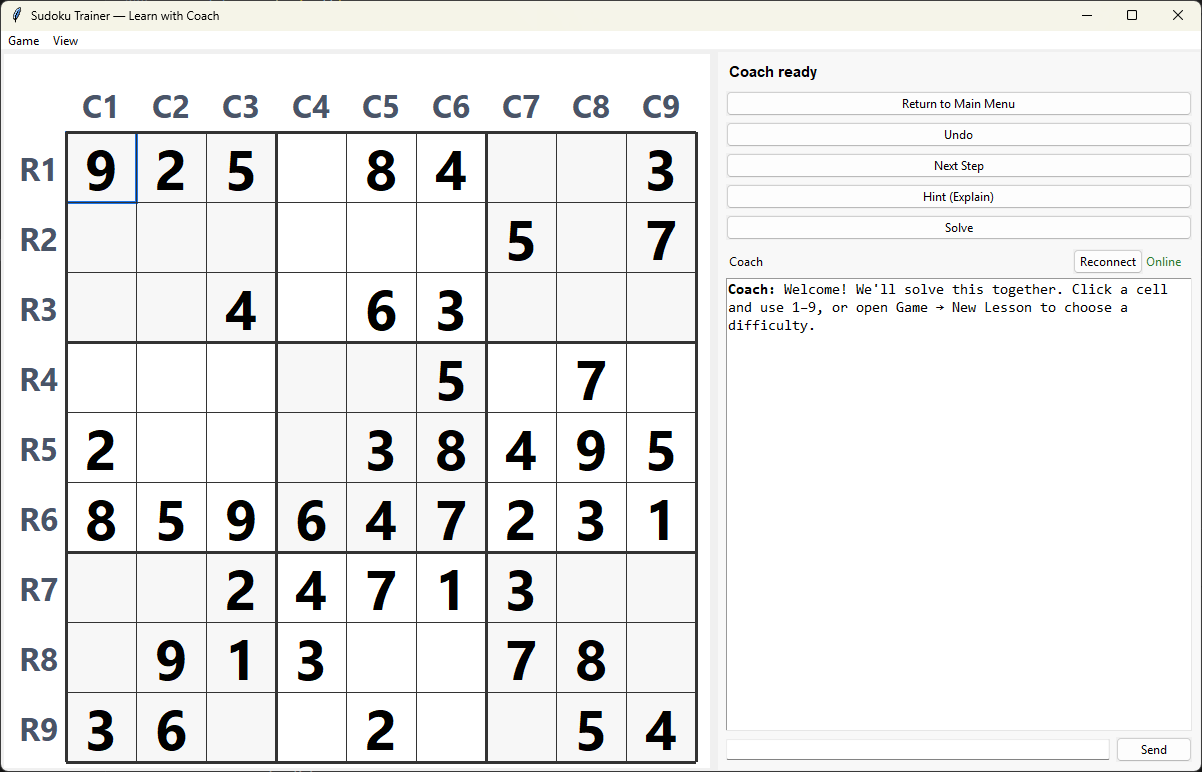The height and width of the screenshot is (772, 1202).
Task: Select the empty cell at R7 C8
Action: 591,589
